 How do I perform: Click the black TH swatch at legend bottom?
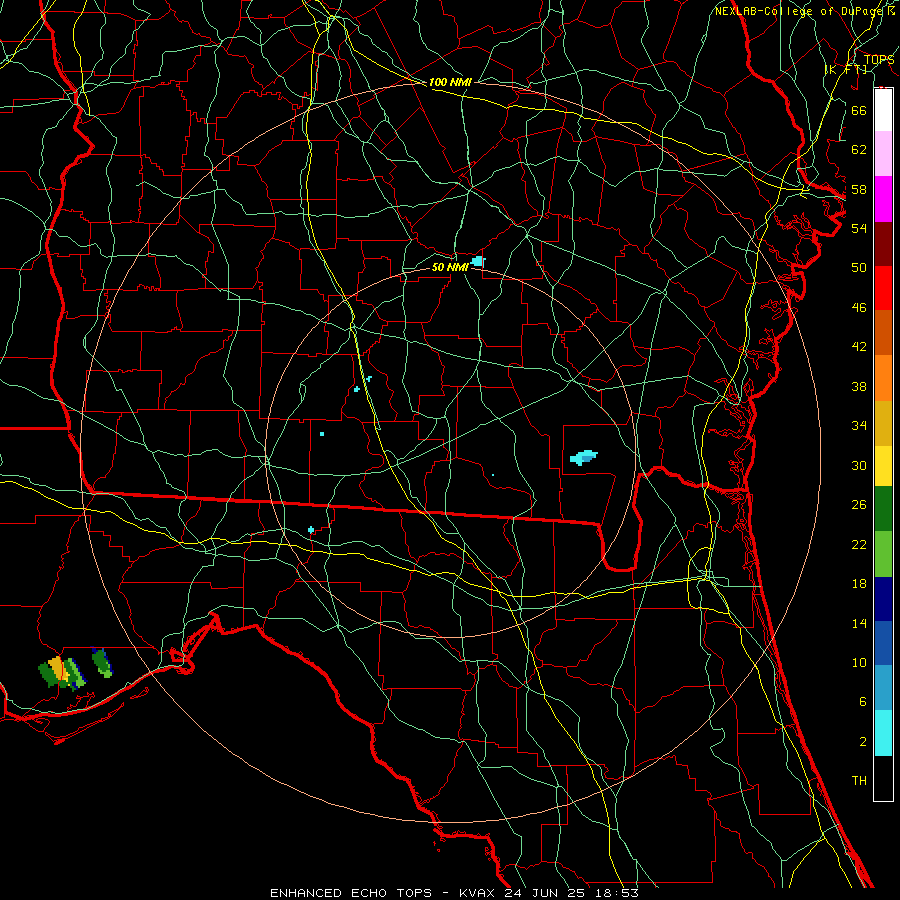(883, 778)
